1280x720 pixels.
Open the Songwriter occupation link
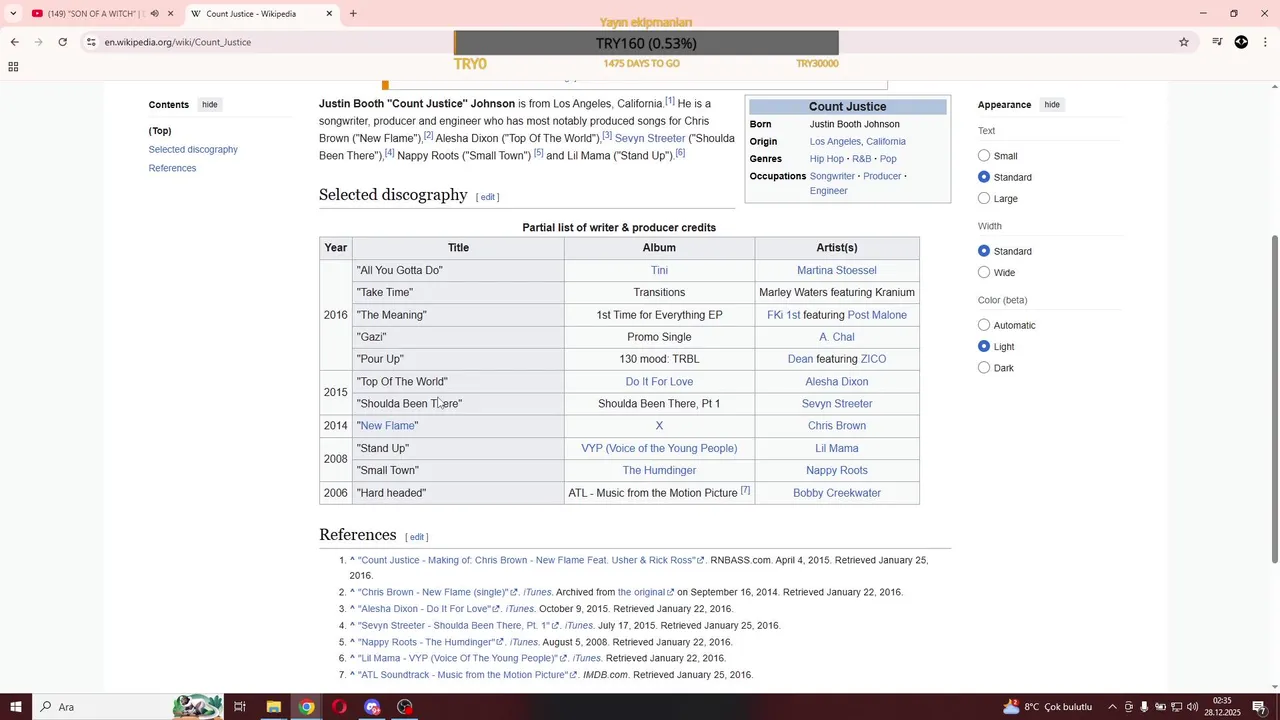(x=832, y=176)
